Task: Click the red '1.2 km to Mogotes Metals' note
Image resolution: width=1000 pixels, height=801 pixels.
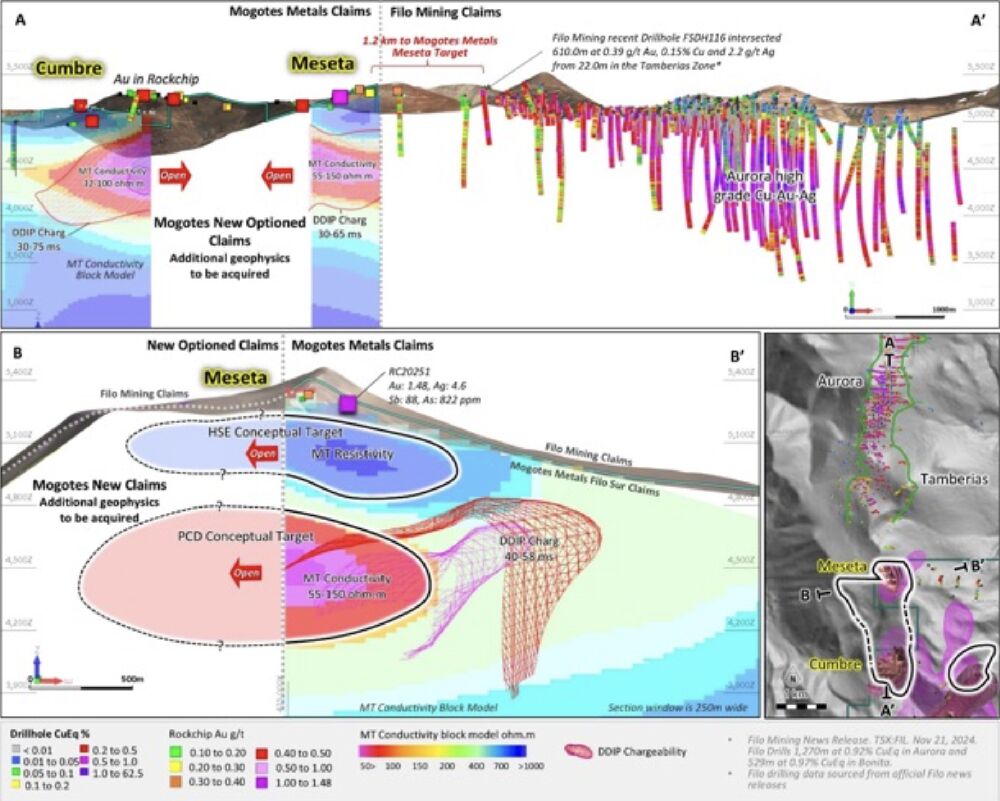Action: 430,46
